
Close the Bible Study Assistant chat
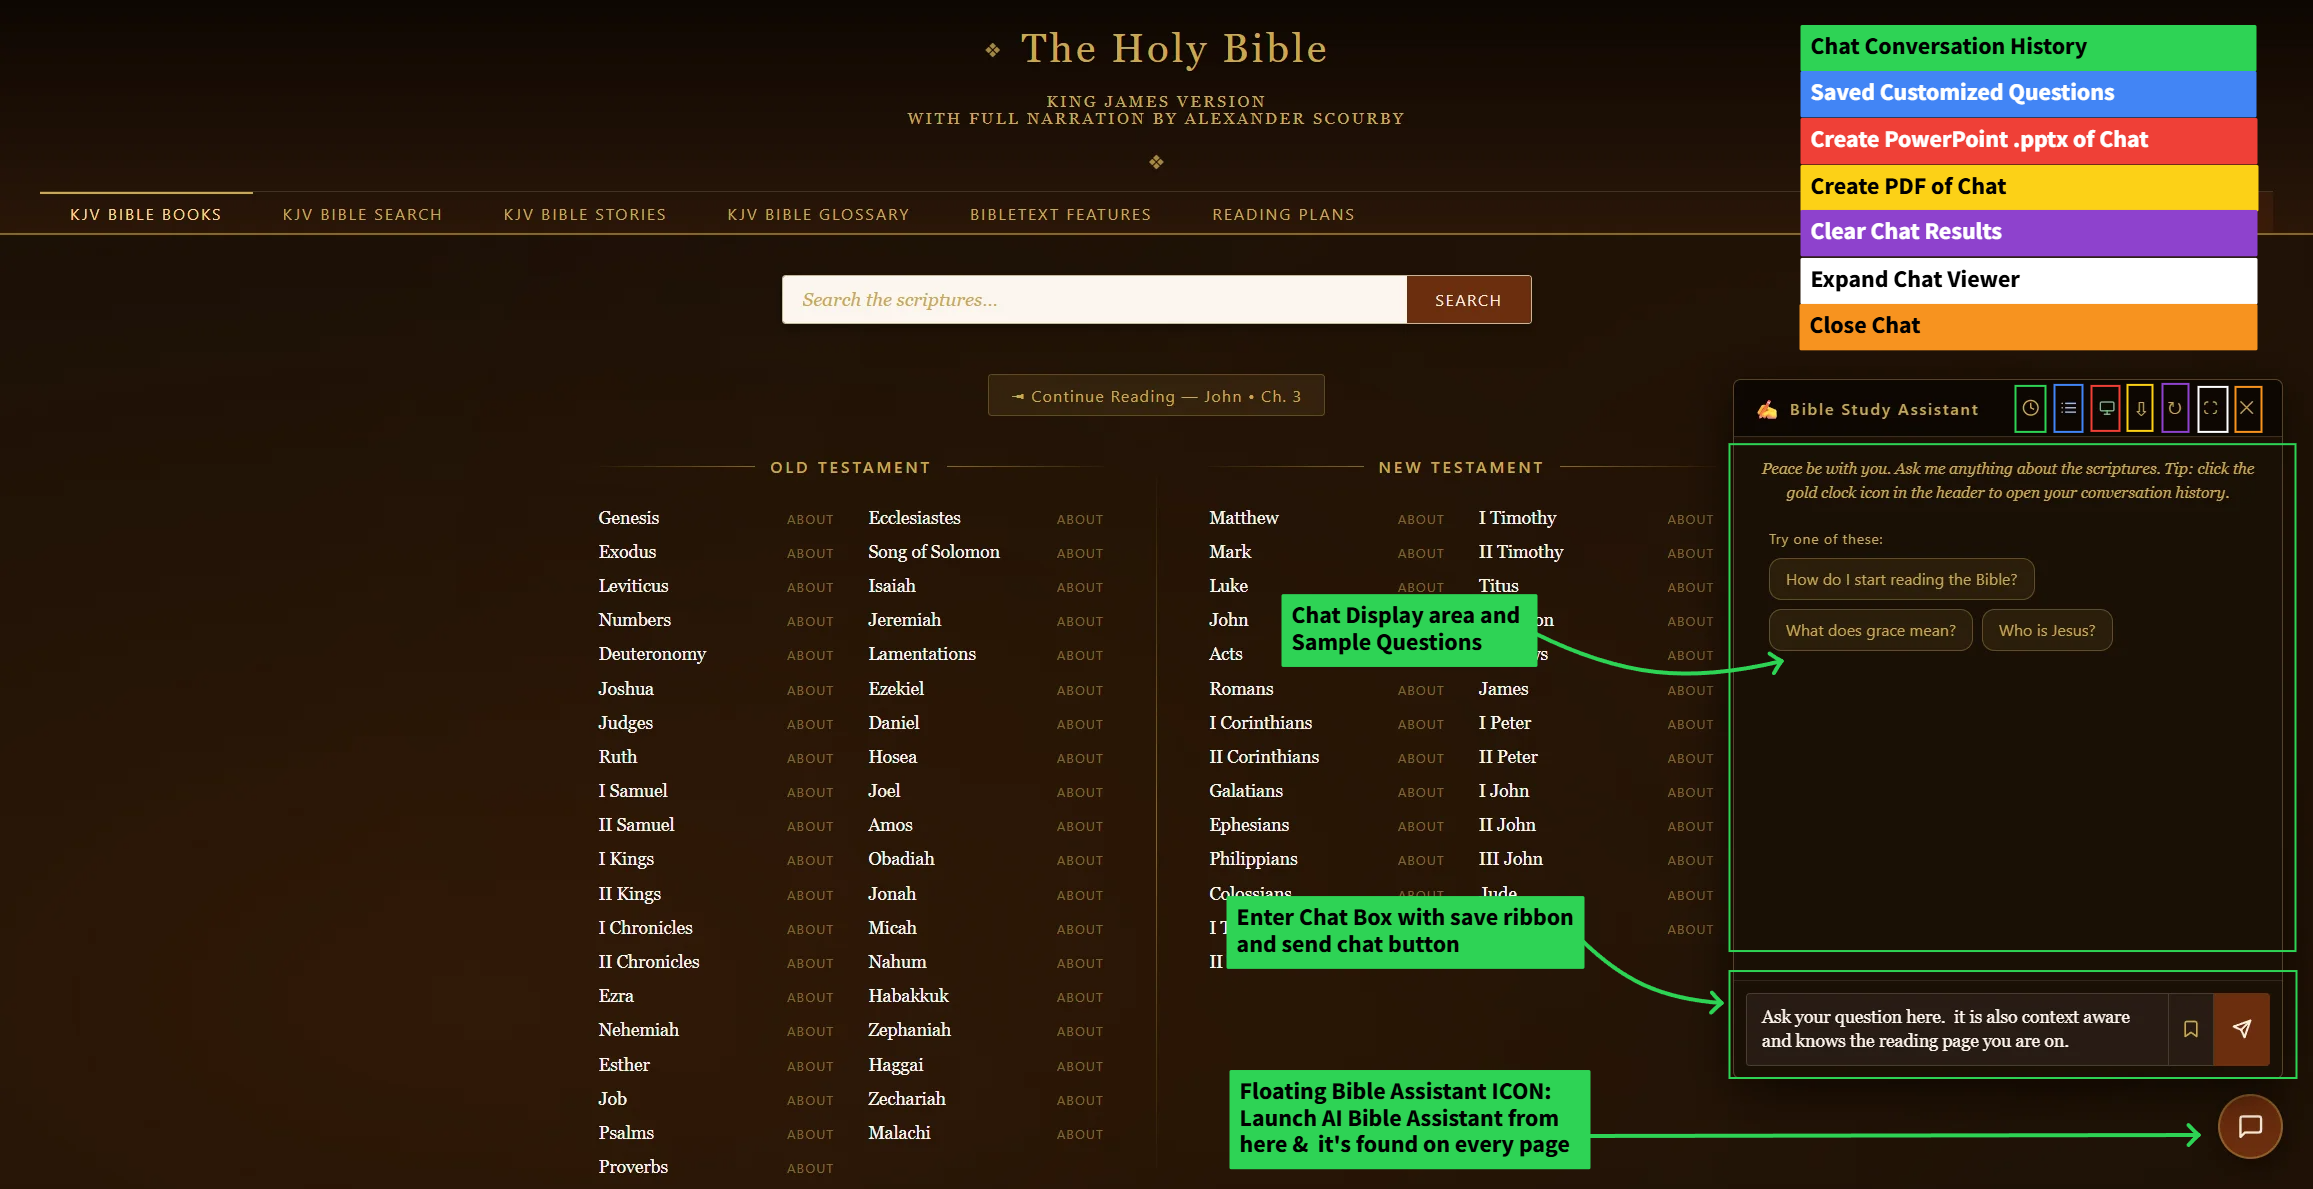pyautogui.click(x=2247, y=408)
